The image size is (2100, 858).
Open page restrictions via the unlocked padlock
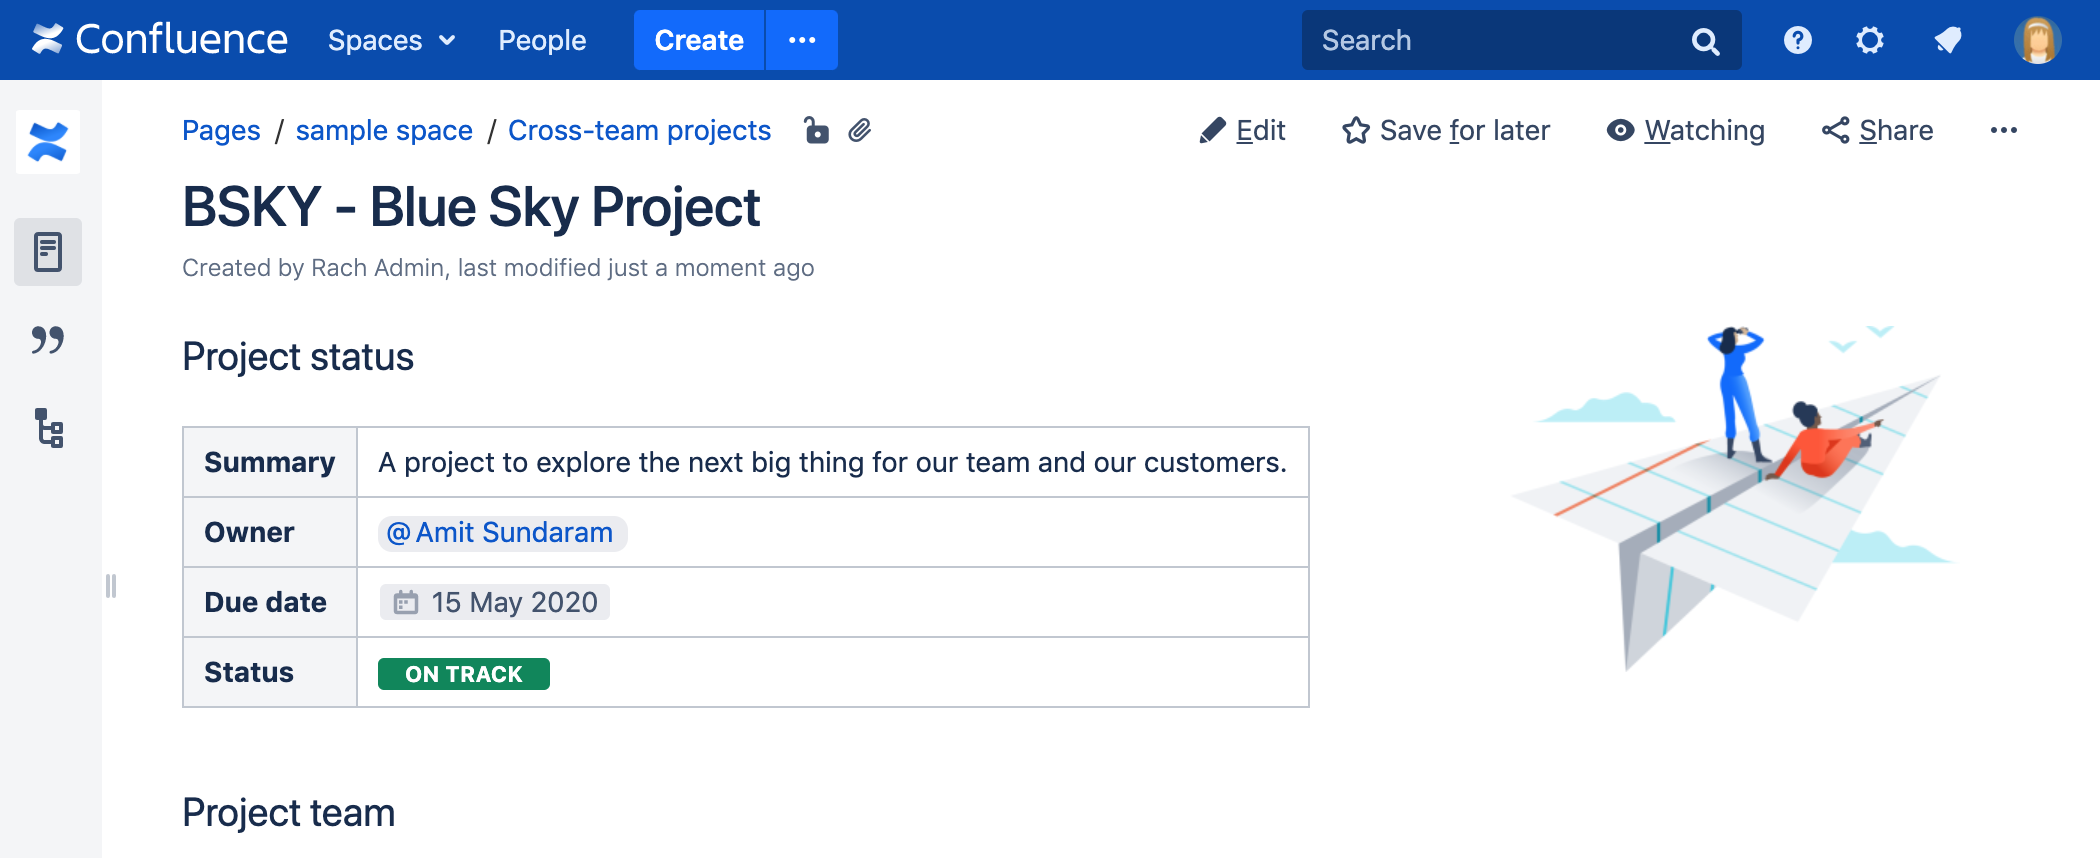click(x=816, y=130)
